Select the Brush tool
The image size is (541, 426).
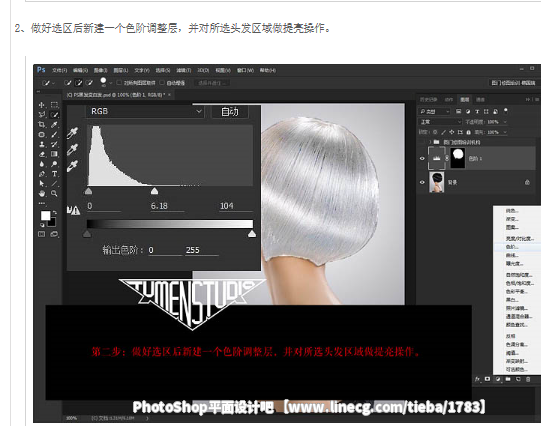pyautogui.click(x=54, y=135)
